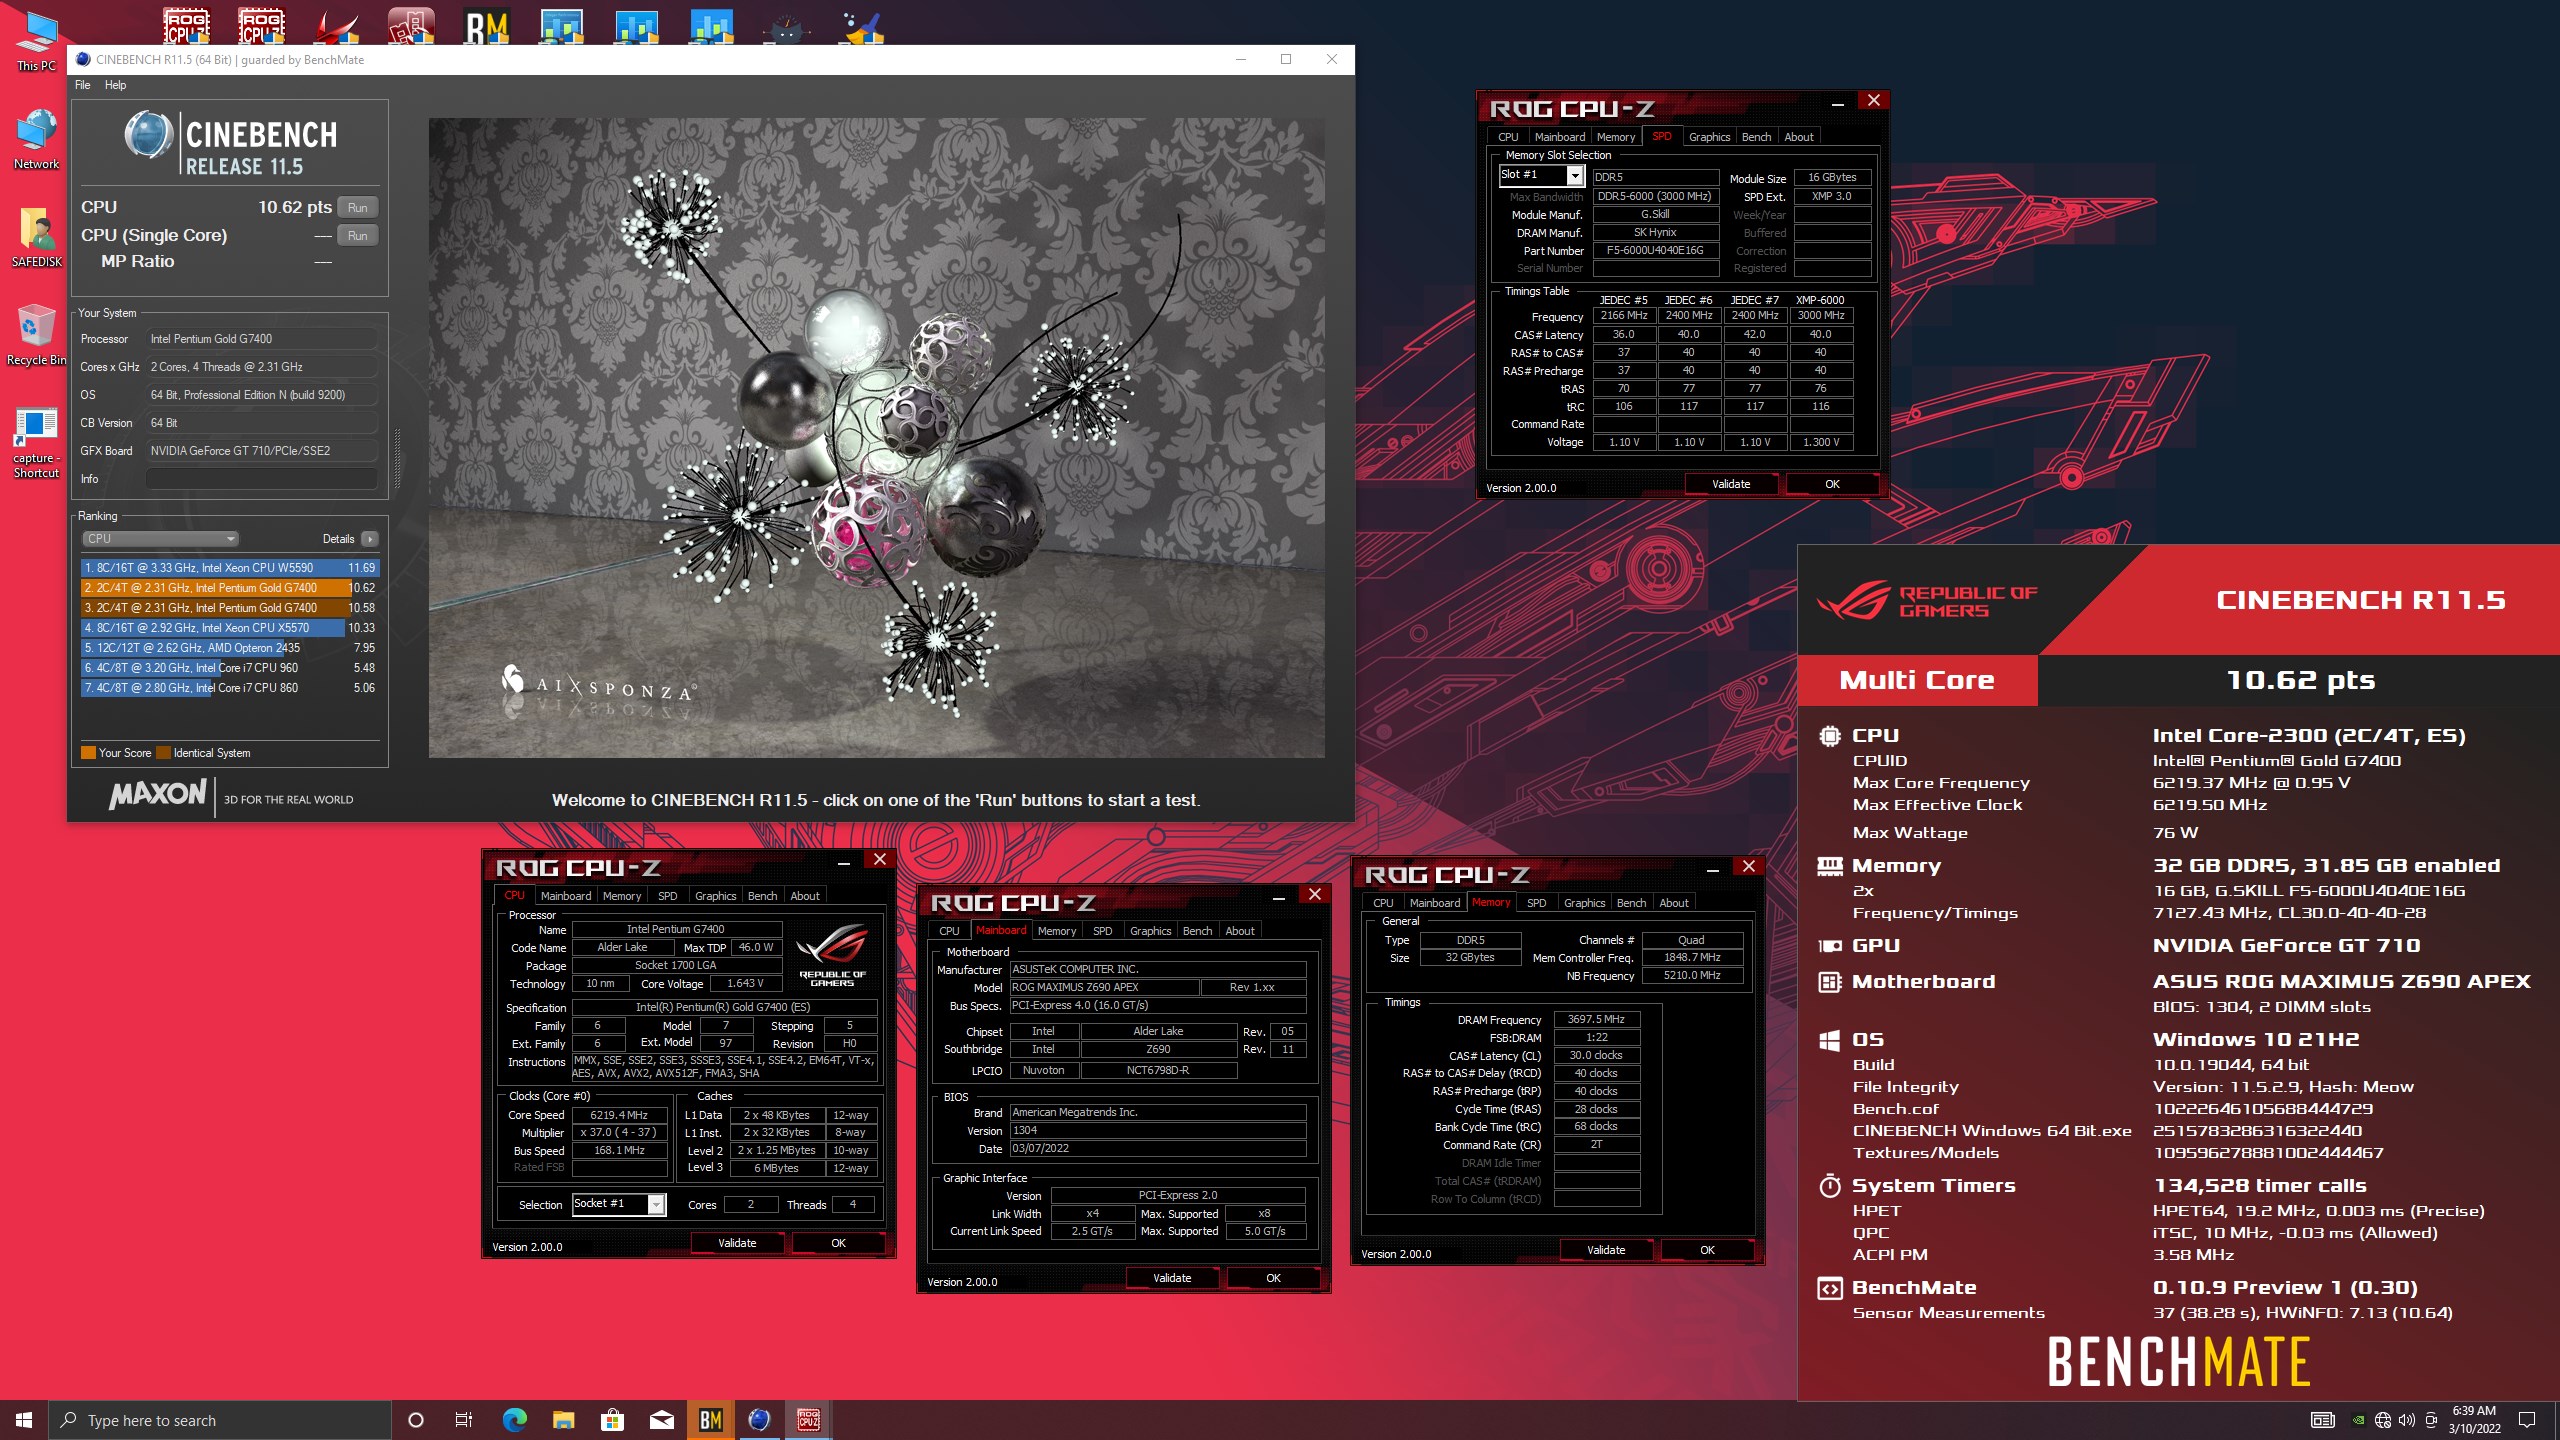Open the Slot #1 memory slot dropdown
The image size is (2560, 1440).
pyautogui.click(x=1541, y=176)
